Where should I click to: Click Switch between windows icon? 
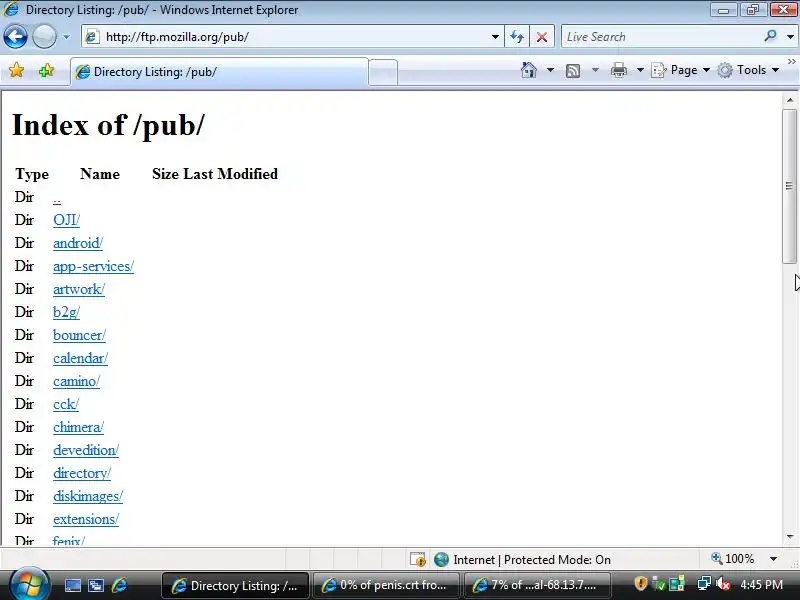[96, 586]
